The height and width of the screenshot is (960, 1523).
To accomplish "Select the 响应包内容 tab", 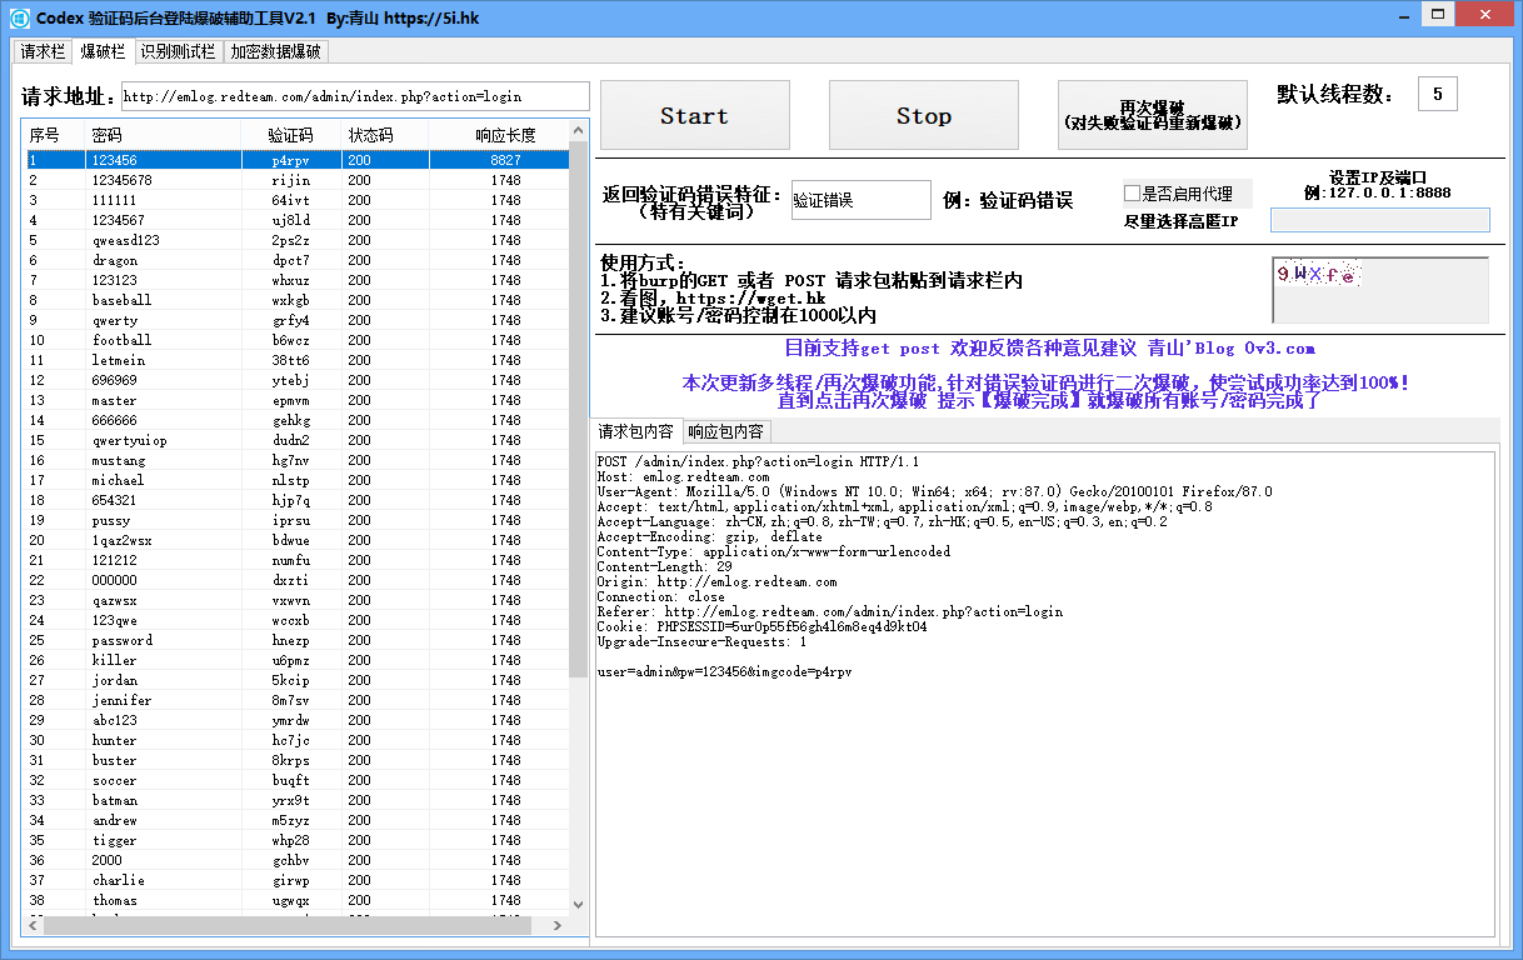I will click(x=726, y=432).
